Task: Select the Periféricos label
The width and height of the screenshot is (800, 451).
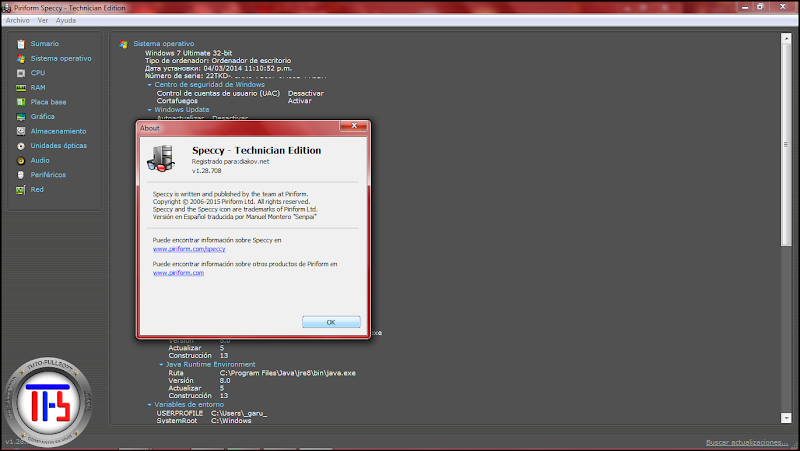Action: [48, 175]
